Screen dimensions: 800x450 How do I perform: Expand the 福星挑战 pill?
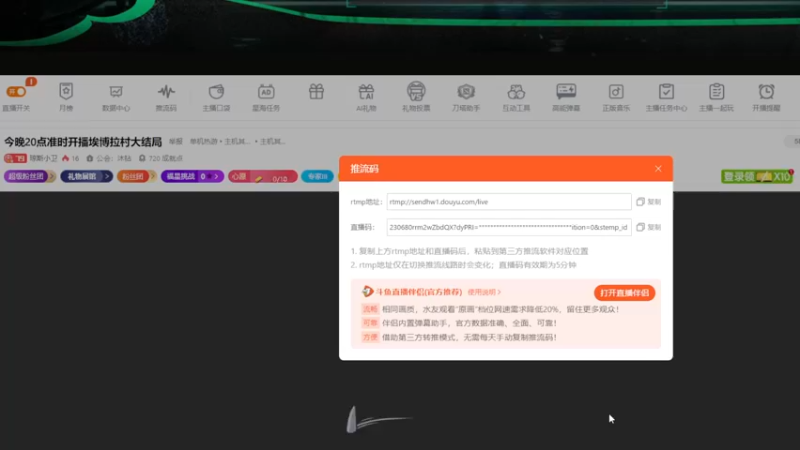pos(192,176)
